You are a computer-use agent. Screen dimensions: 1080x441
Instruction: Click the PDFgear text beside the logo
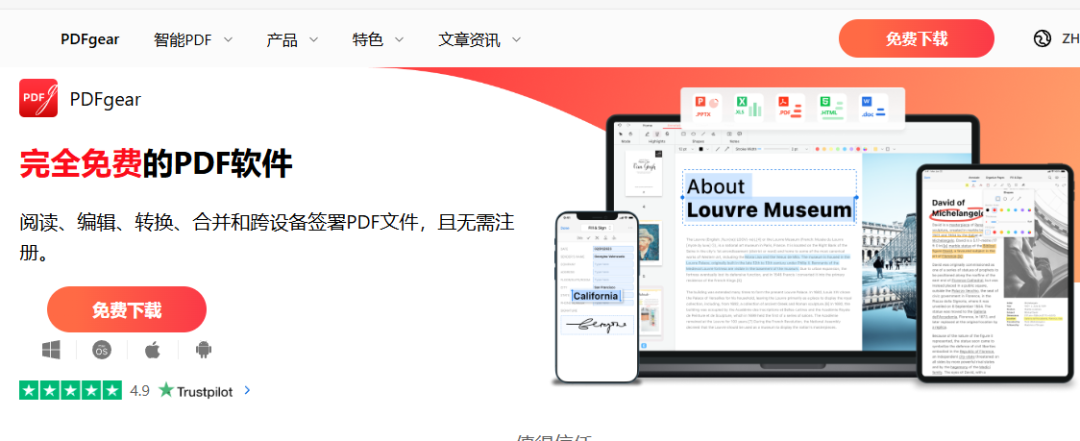[105, 99]
